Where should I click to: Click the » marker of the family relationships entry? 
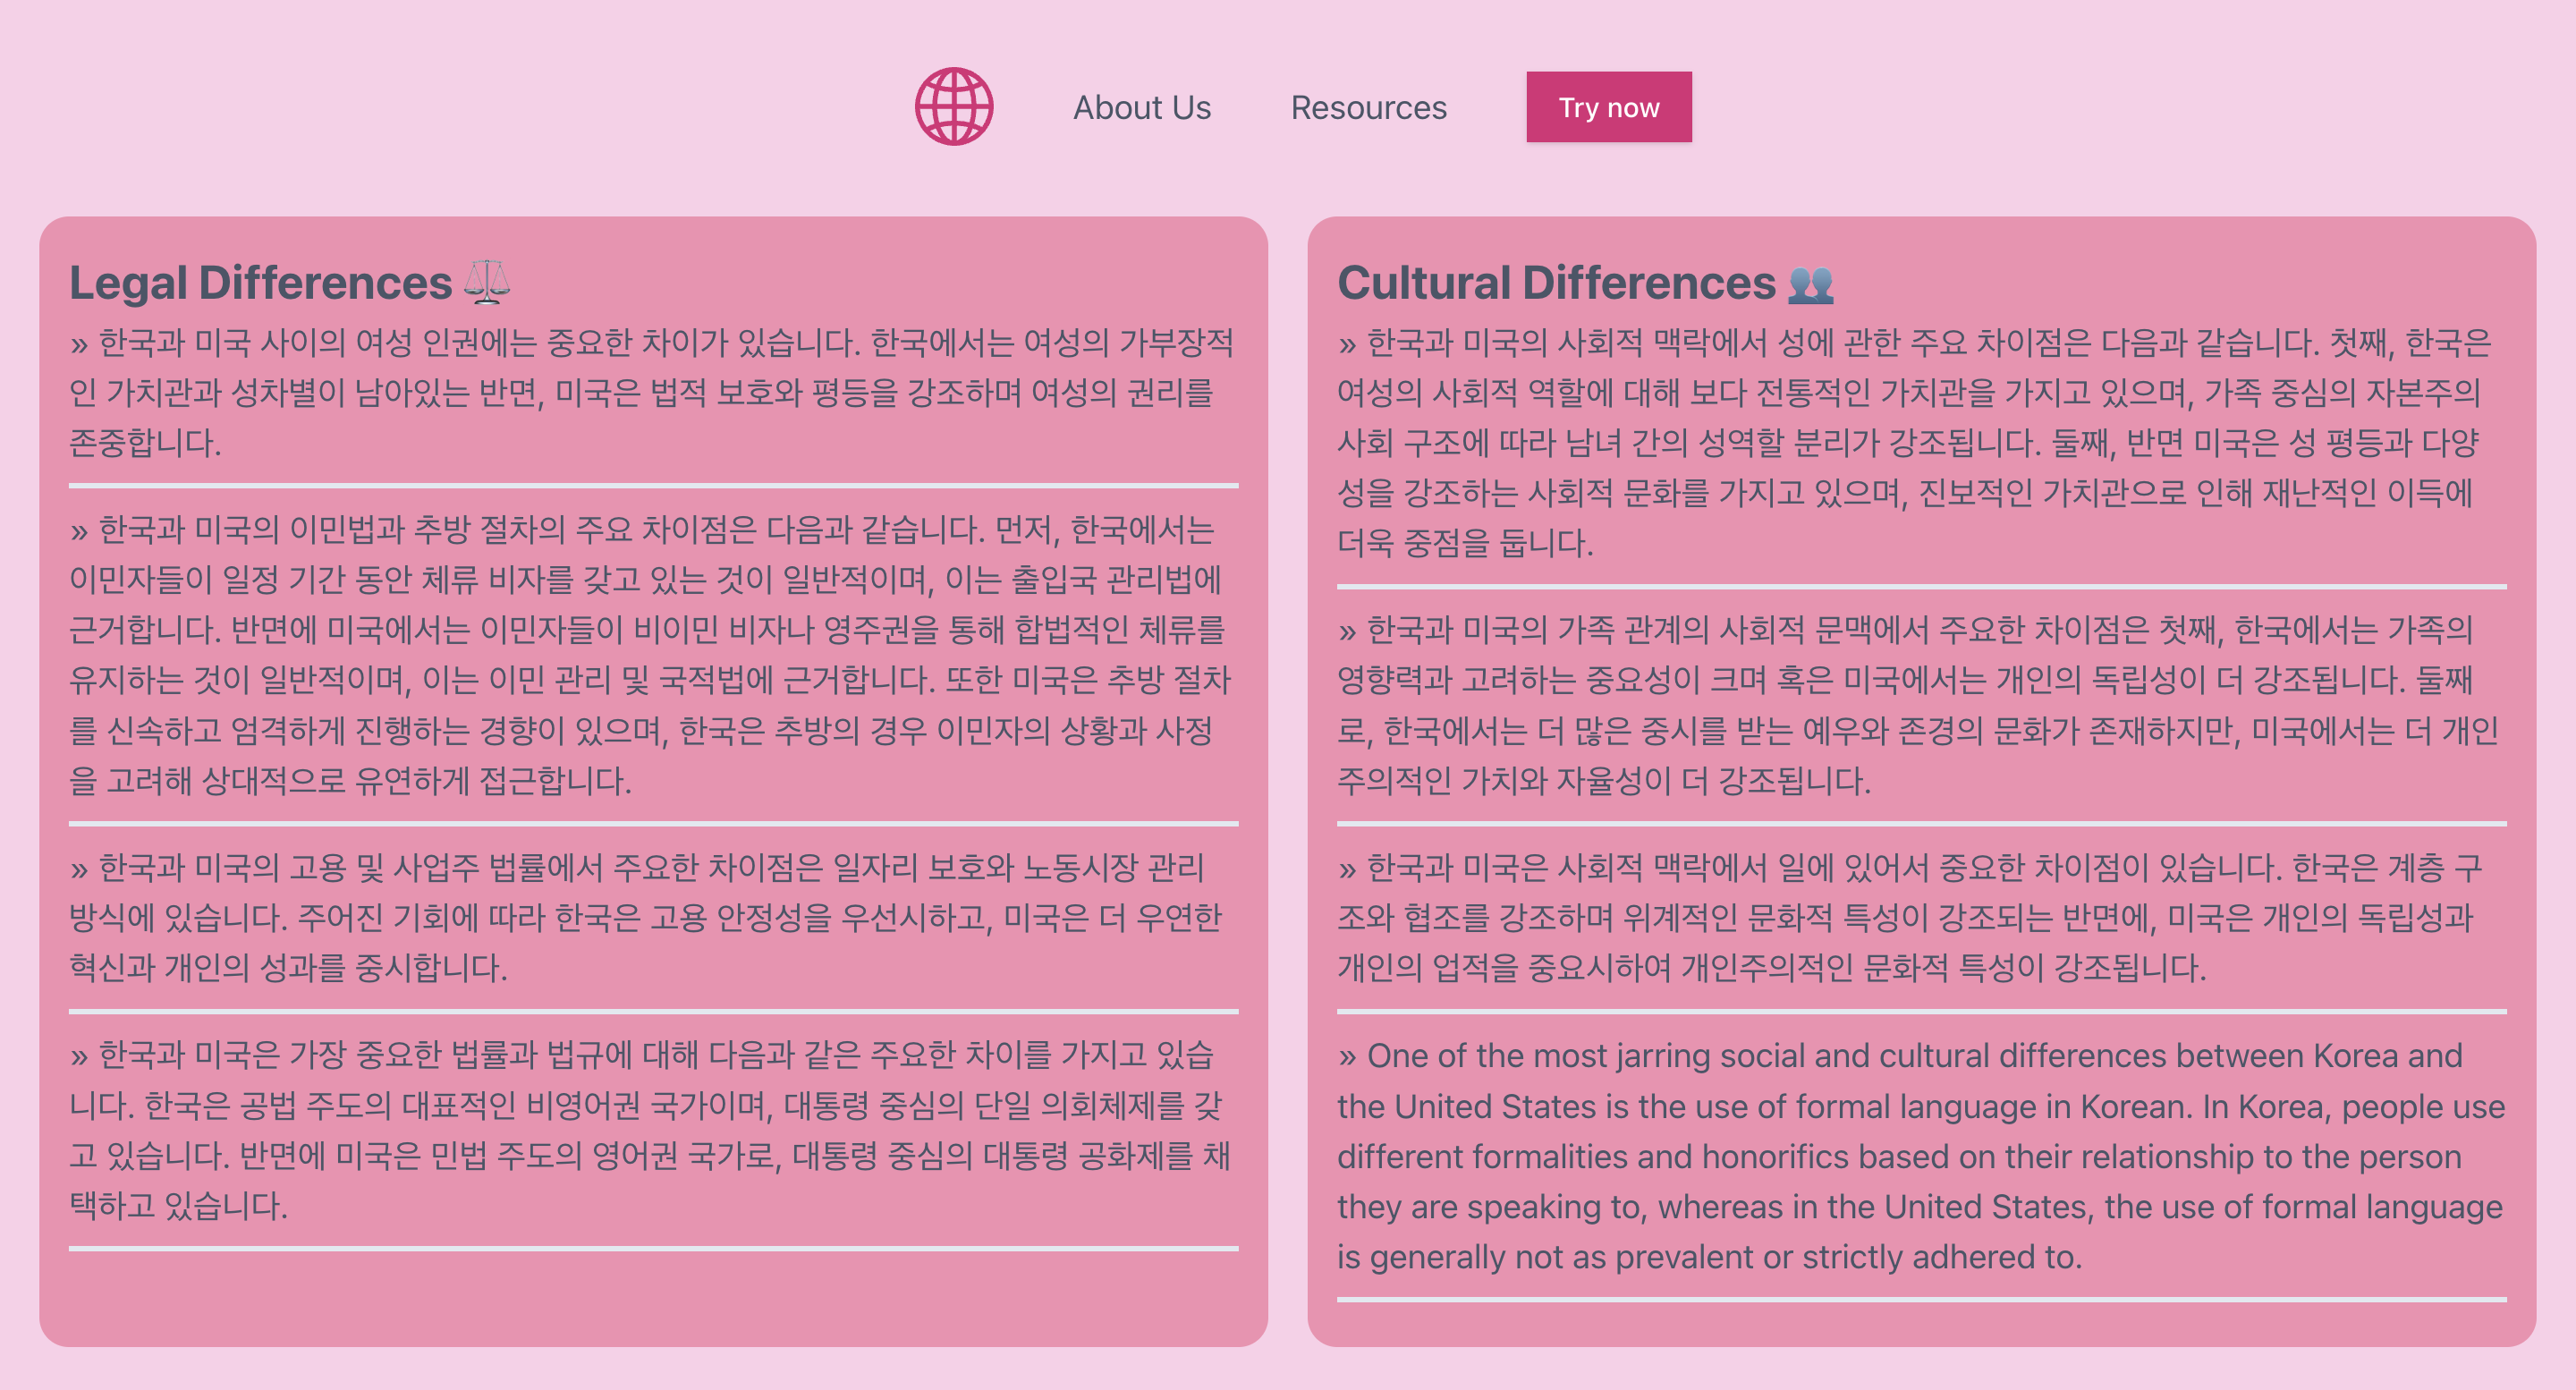(x=1347, y=631)
